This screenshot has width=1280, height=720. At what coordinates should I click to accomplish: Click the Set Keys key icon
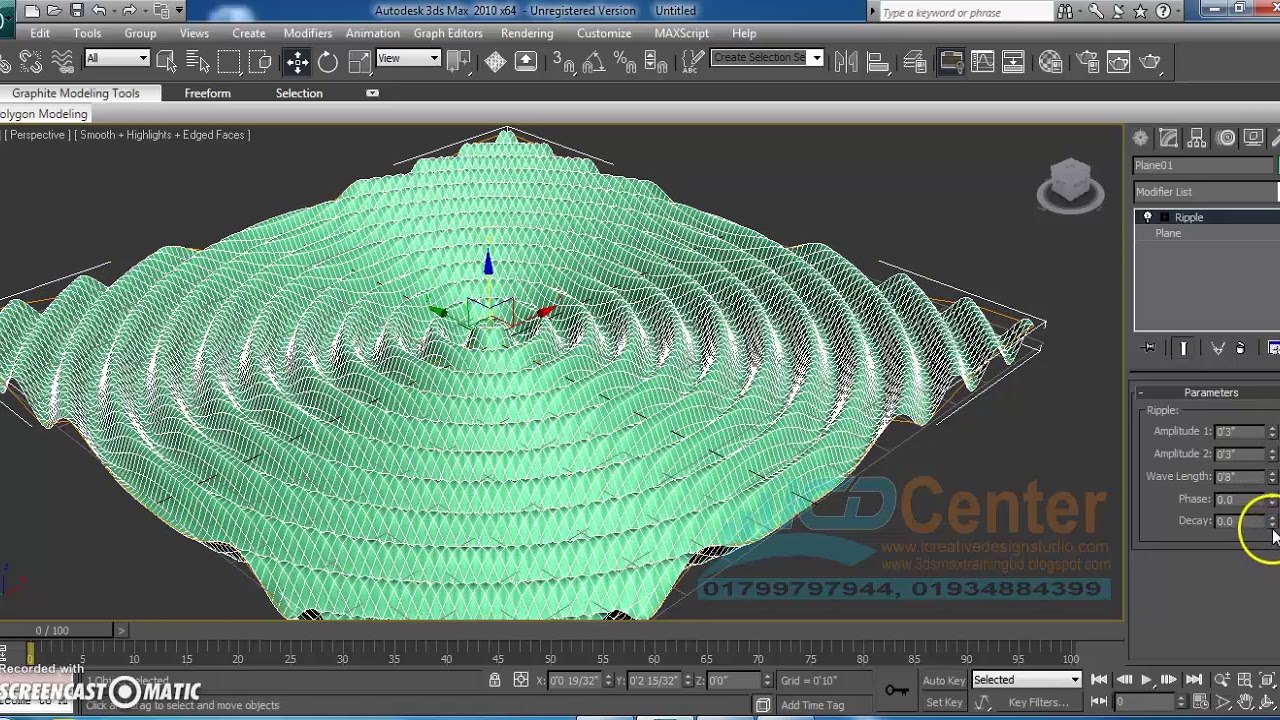click(x=897, y=690)
